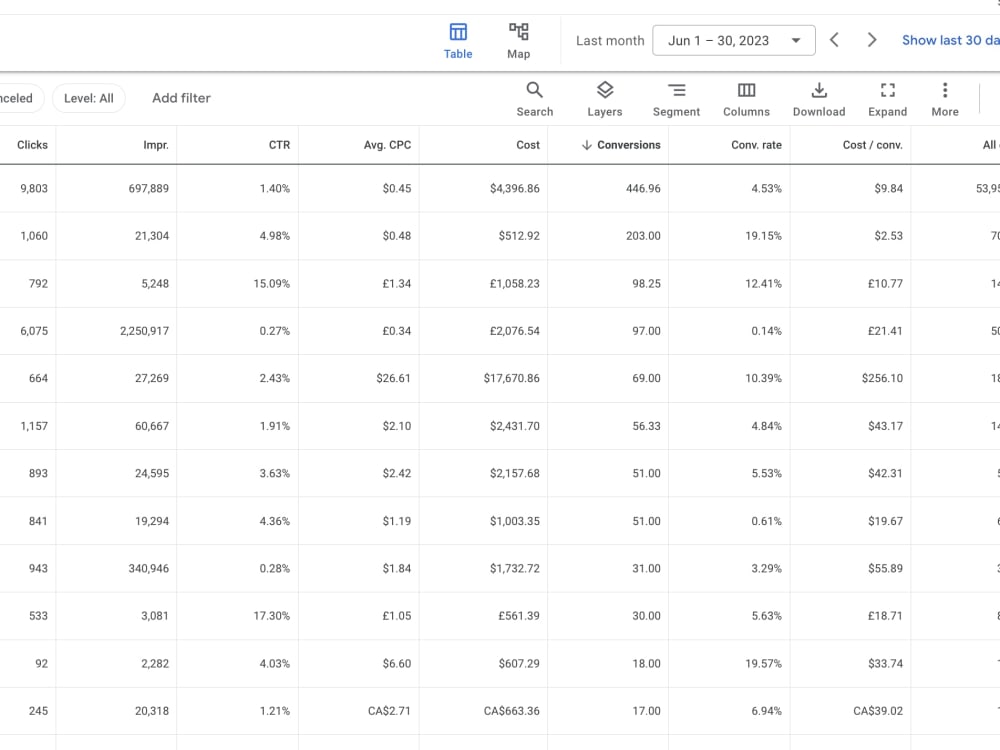Sort by Impr. column header

(156, 145)
